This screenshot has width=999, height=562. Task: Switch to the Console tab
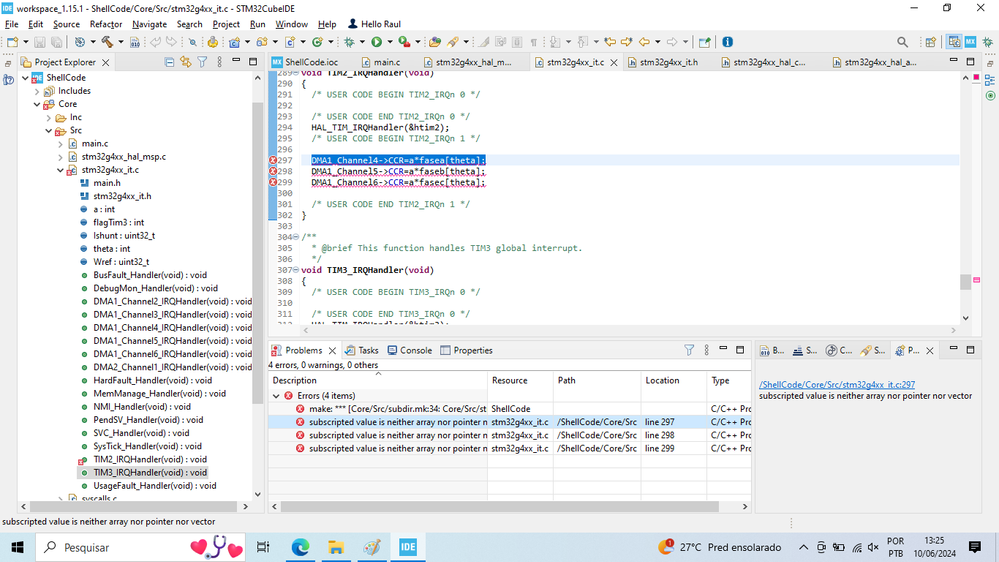[415, 350]
